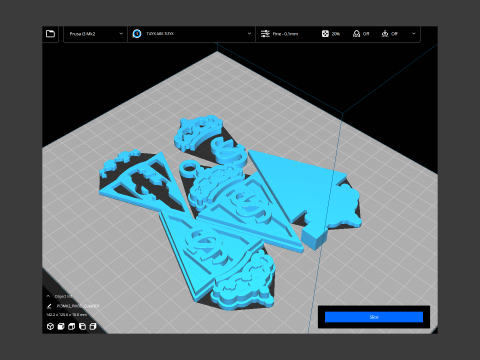Screen dimensions: 480x360
Task: Click the extruder 1 material circle icon
Action: [x=137, y=34]
